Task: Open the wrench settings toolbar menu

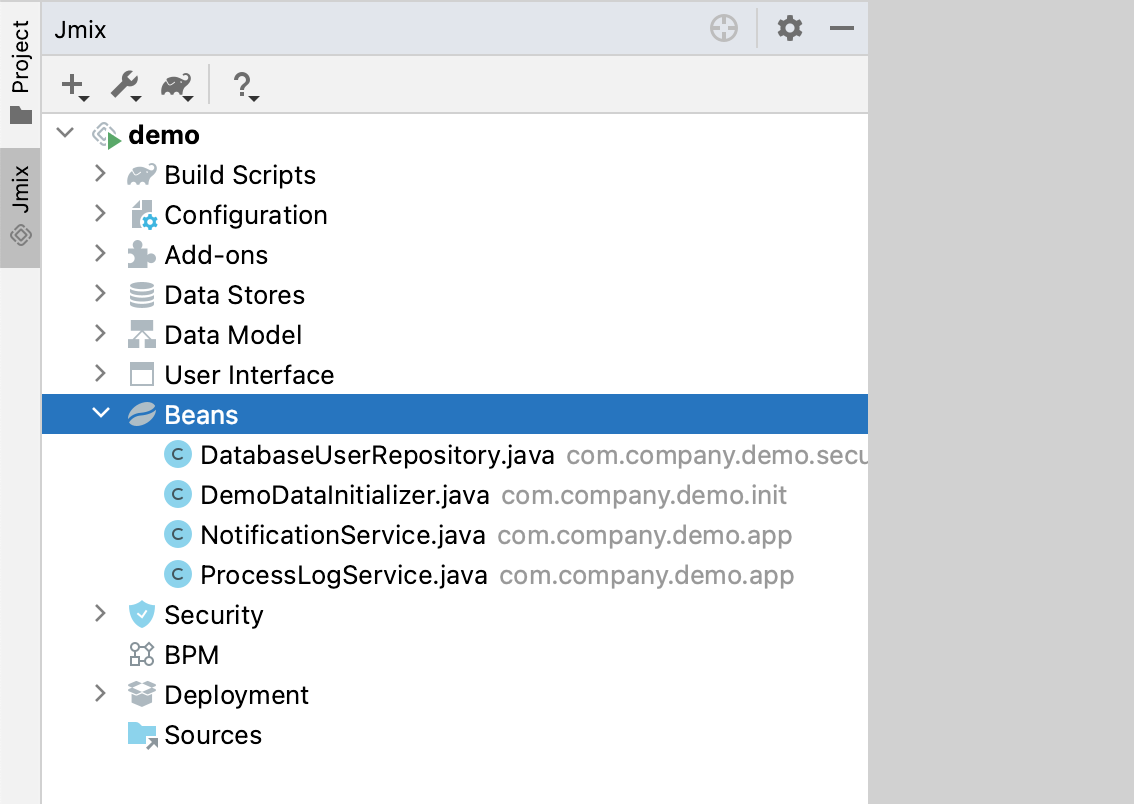Action: (126, 85)
